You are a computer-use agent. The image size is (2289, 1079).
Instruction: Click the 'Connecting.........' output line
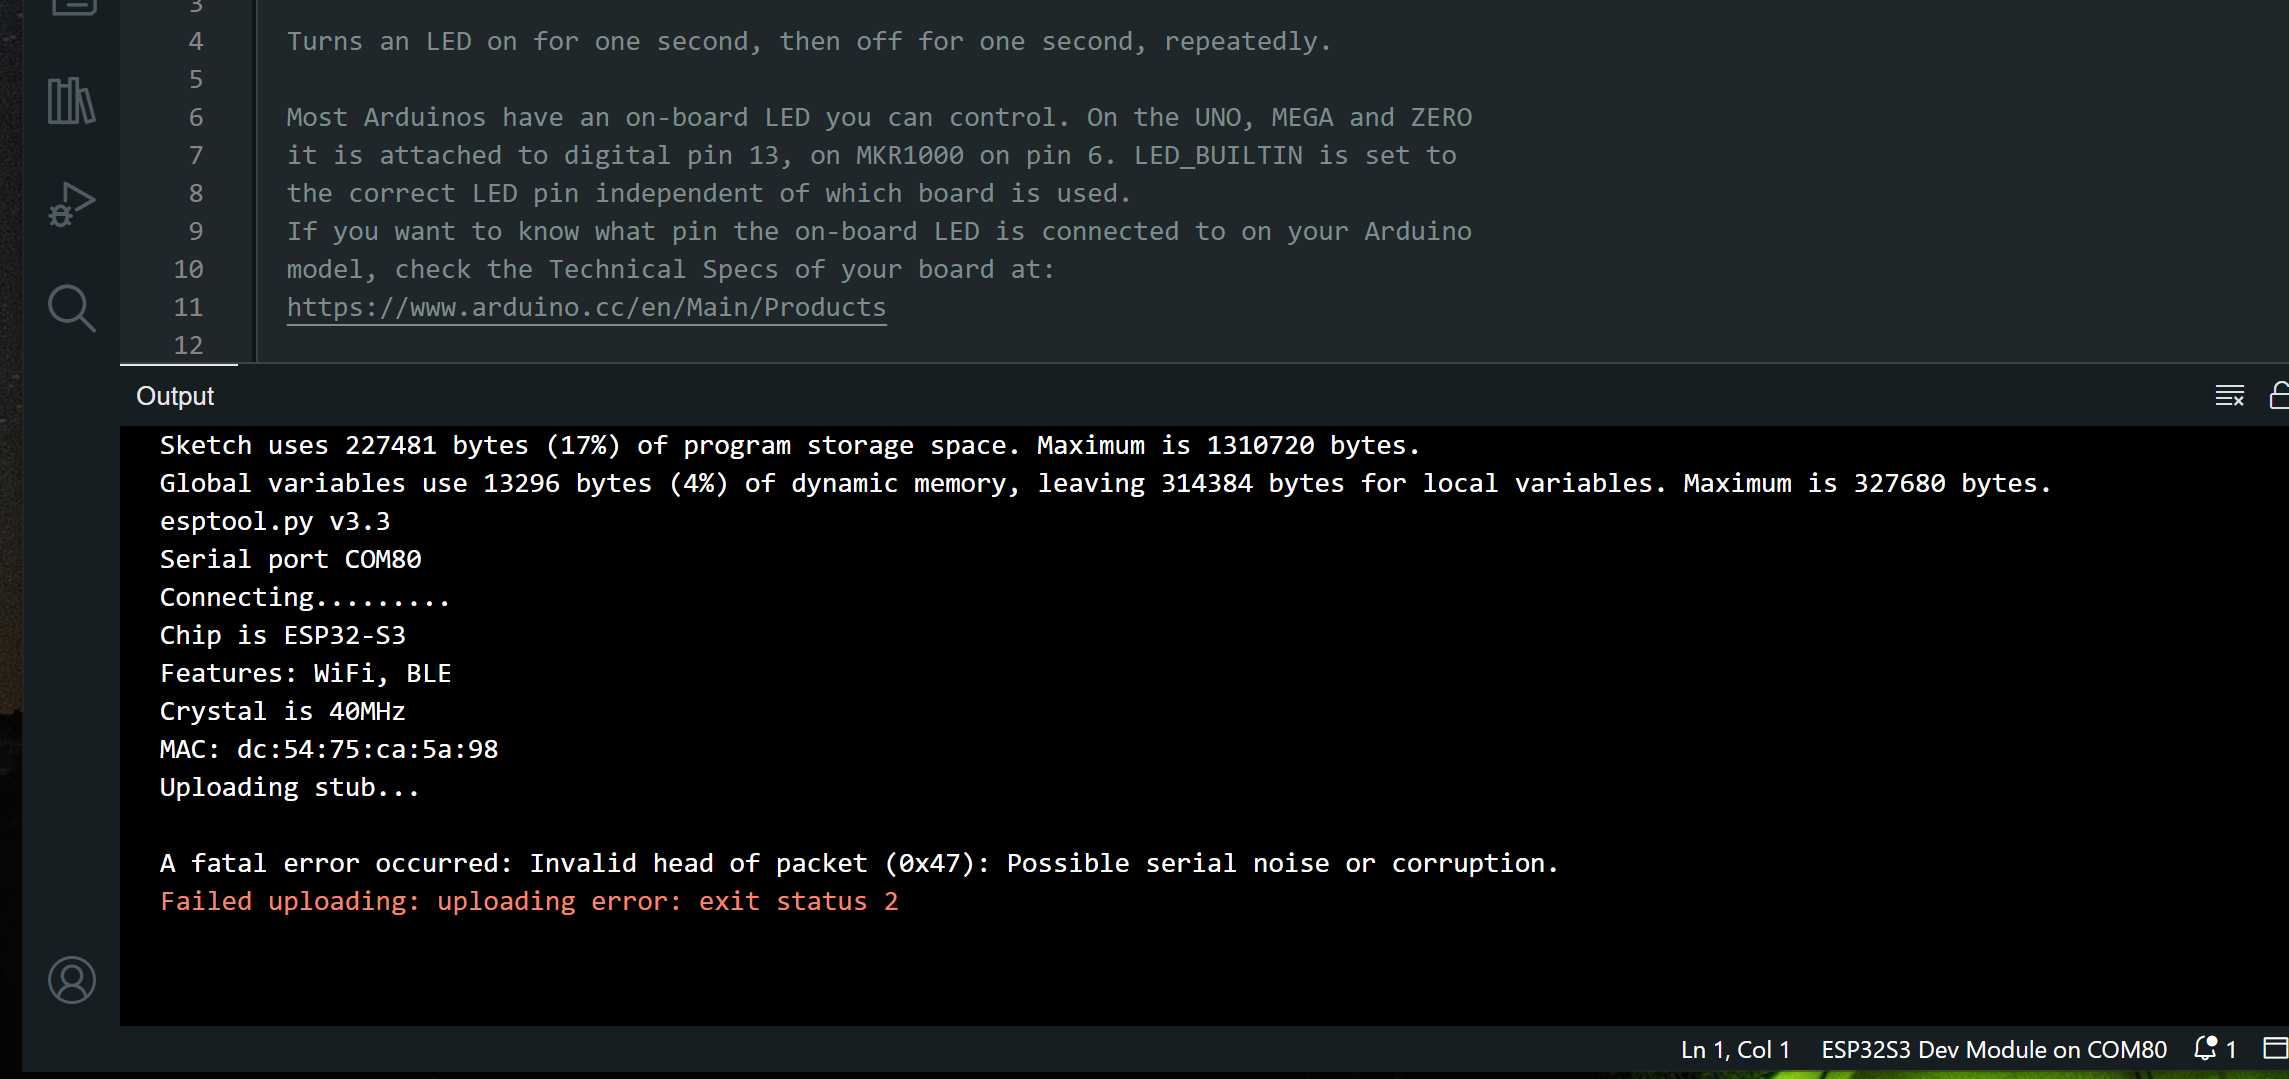tap(305, 597)
